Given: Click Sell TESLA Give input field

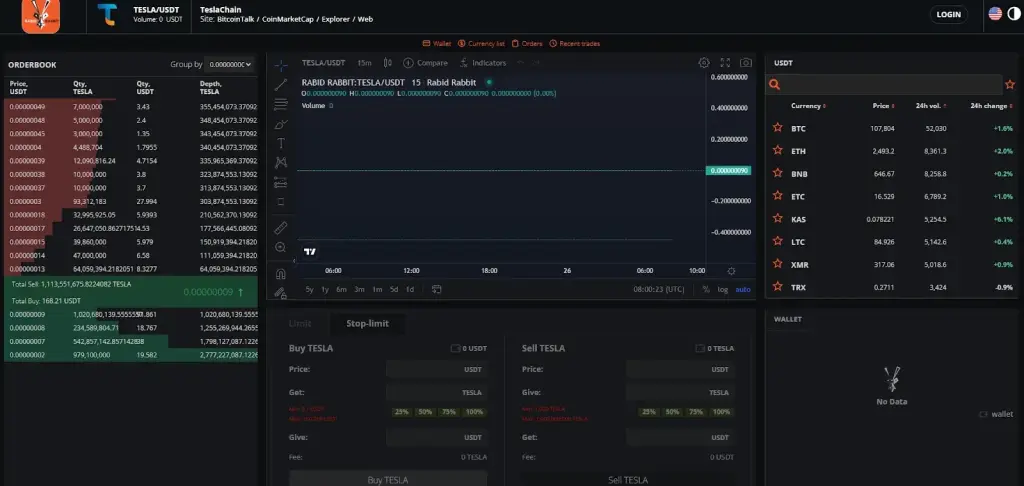Looking at the screenshot, I should point(680,393).
